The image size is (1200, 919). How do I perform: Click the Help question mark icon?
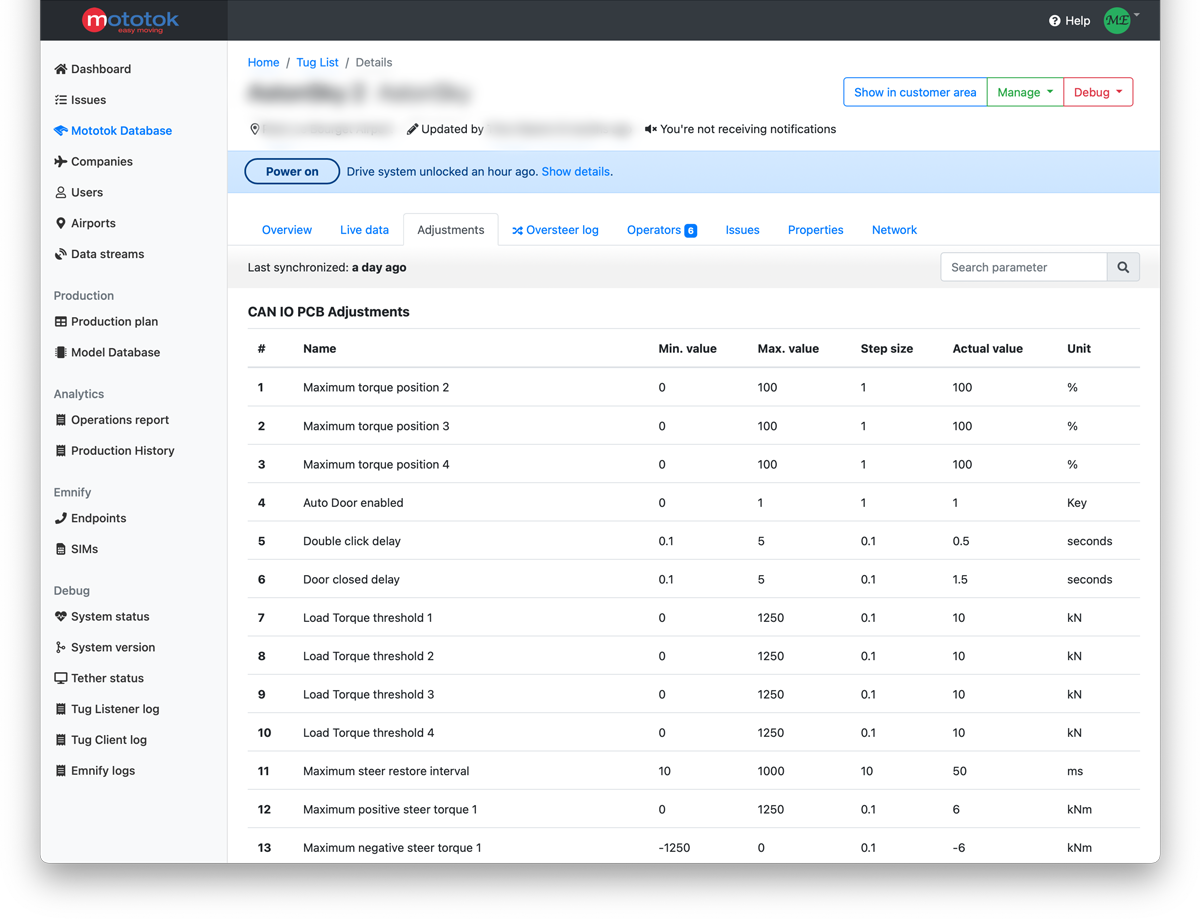pos(1054,21)
